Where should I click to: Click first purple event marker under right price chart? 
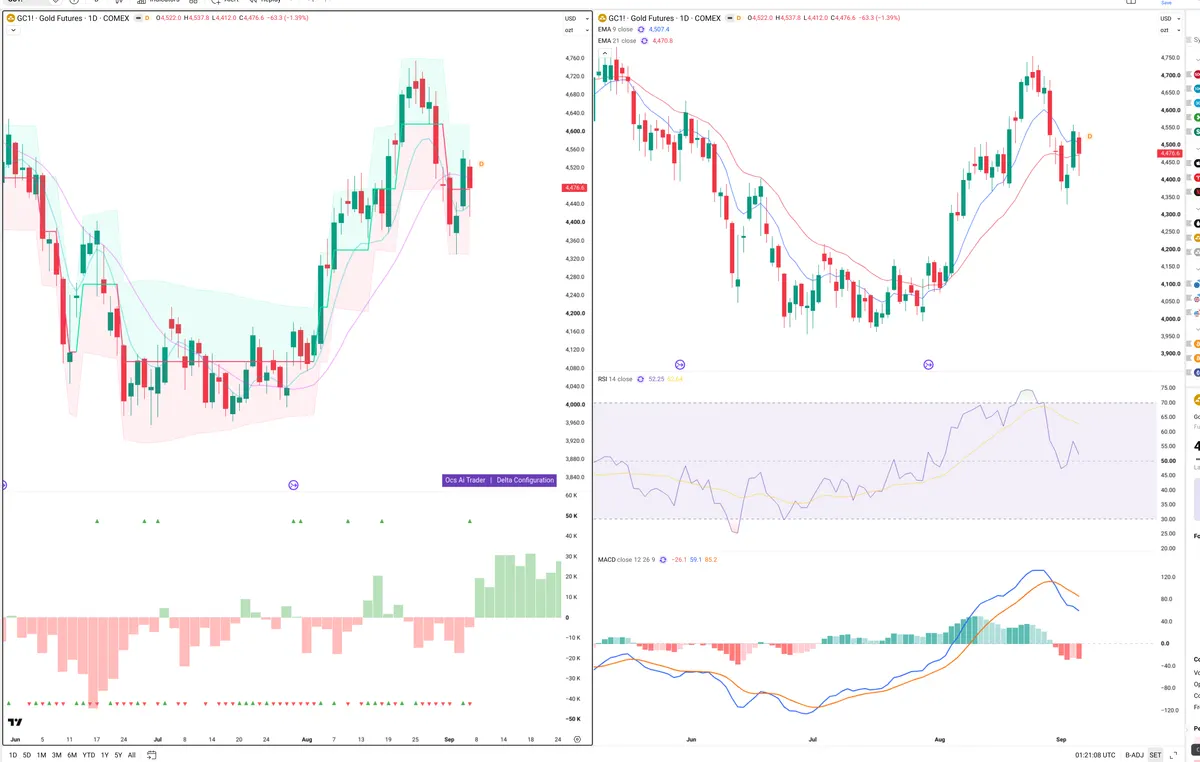coord(680,364)
